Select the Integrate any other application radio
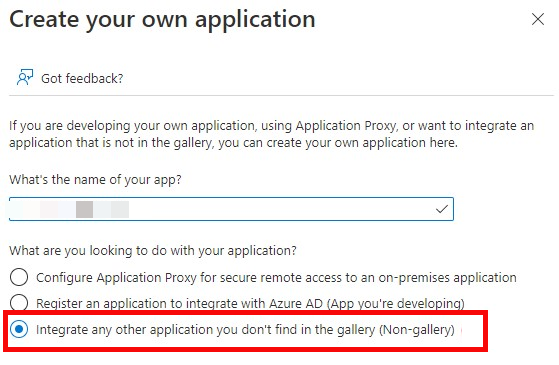This screenshot has width=559, height=365. coord(19,329)
